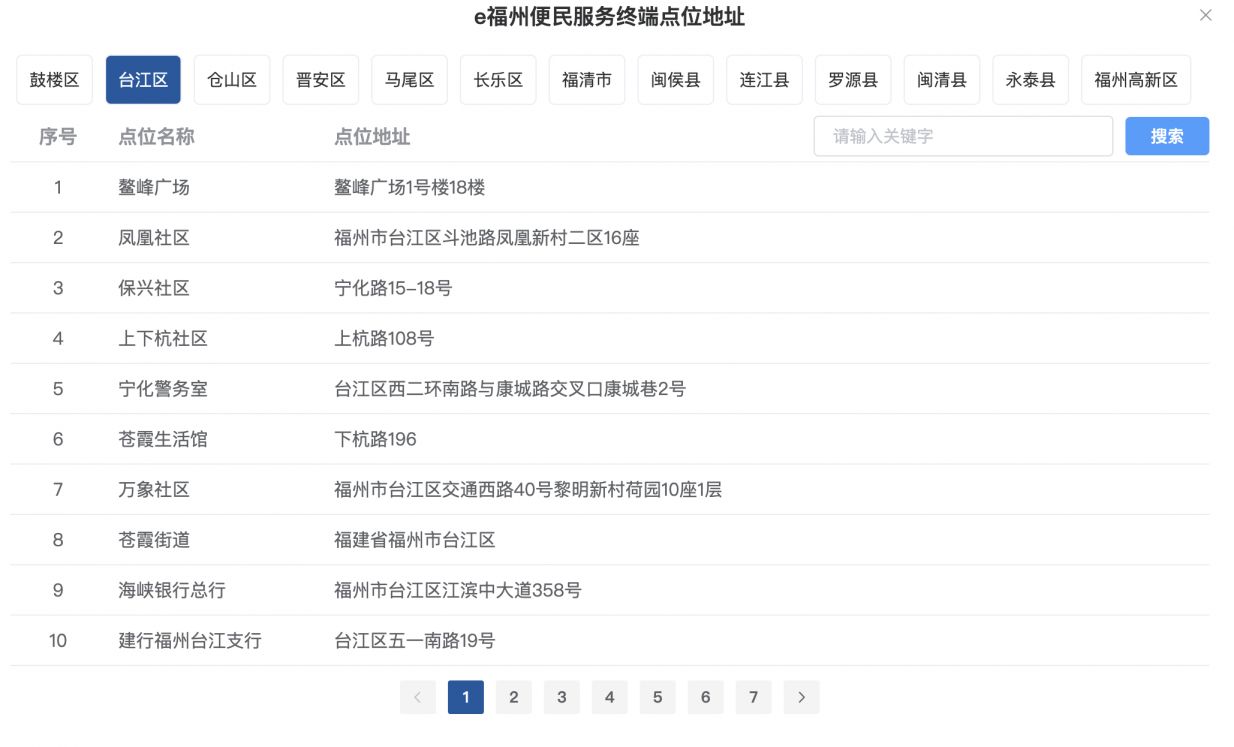Focus the keyword search input field
1234x747 pixels.
point(962,136)
